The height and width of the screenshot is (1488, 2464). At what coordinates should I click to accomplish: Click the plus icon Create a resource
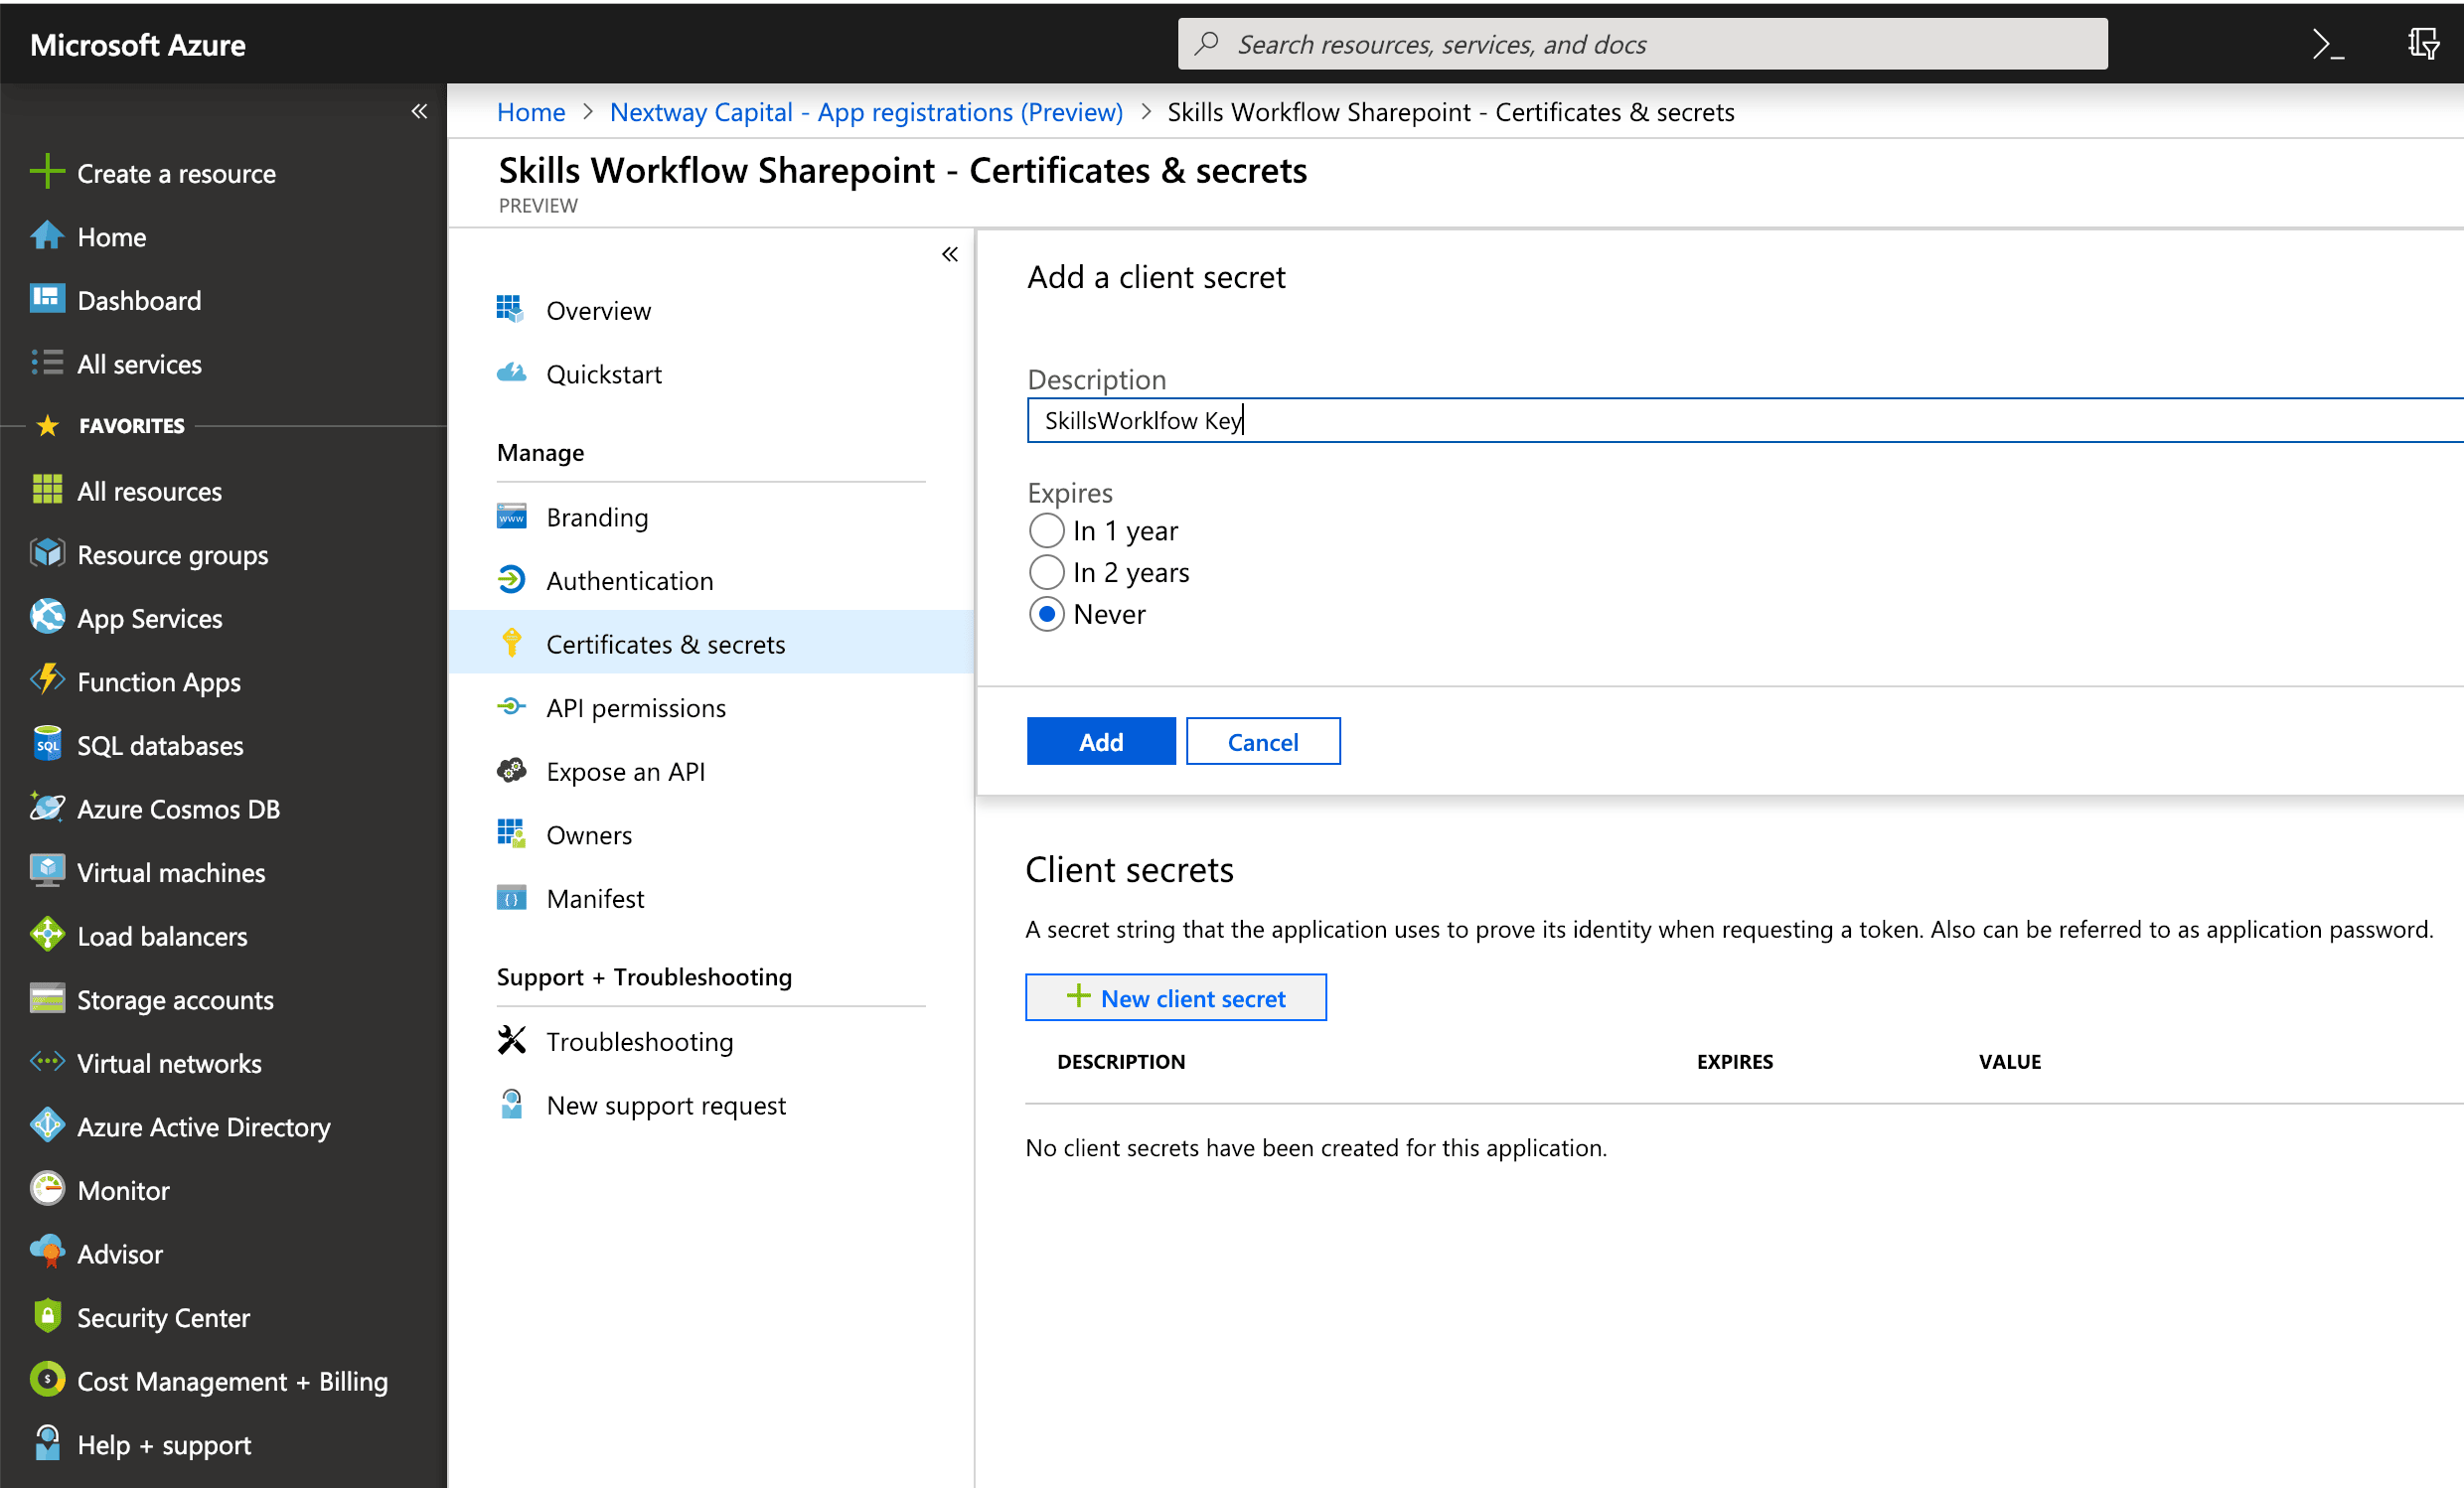tap(47, 172)
